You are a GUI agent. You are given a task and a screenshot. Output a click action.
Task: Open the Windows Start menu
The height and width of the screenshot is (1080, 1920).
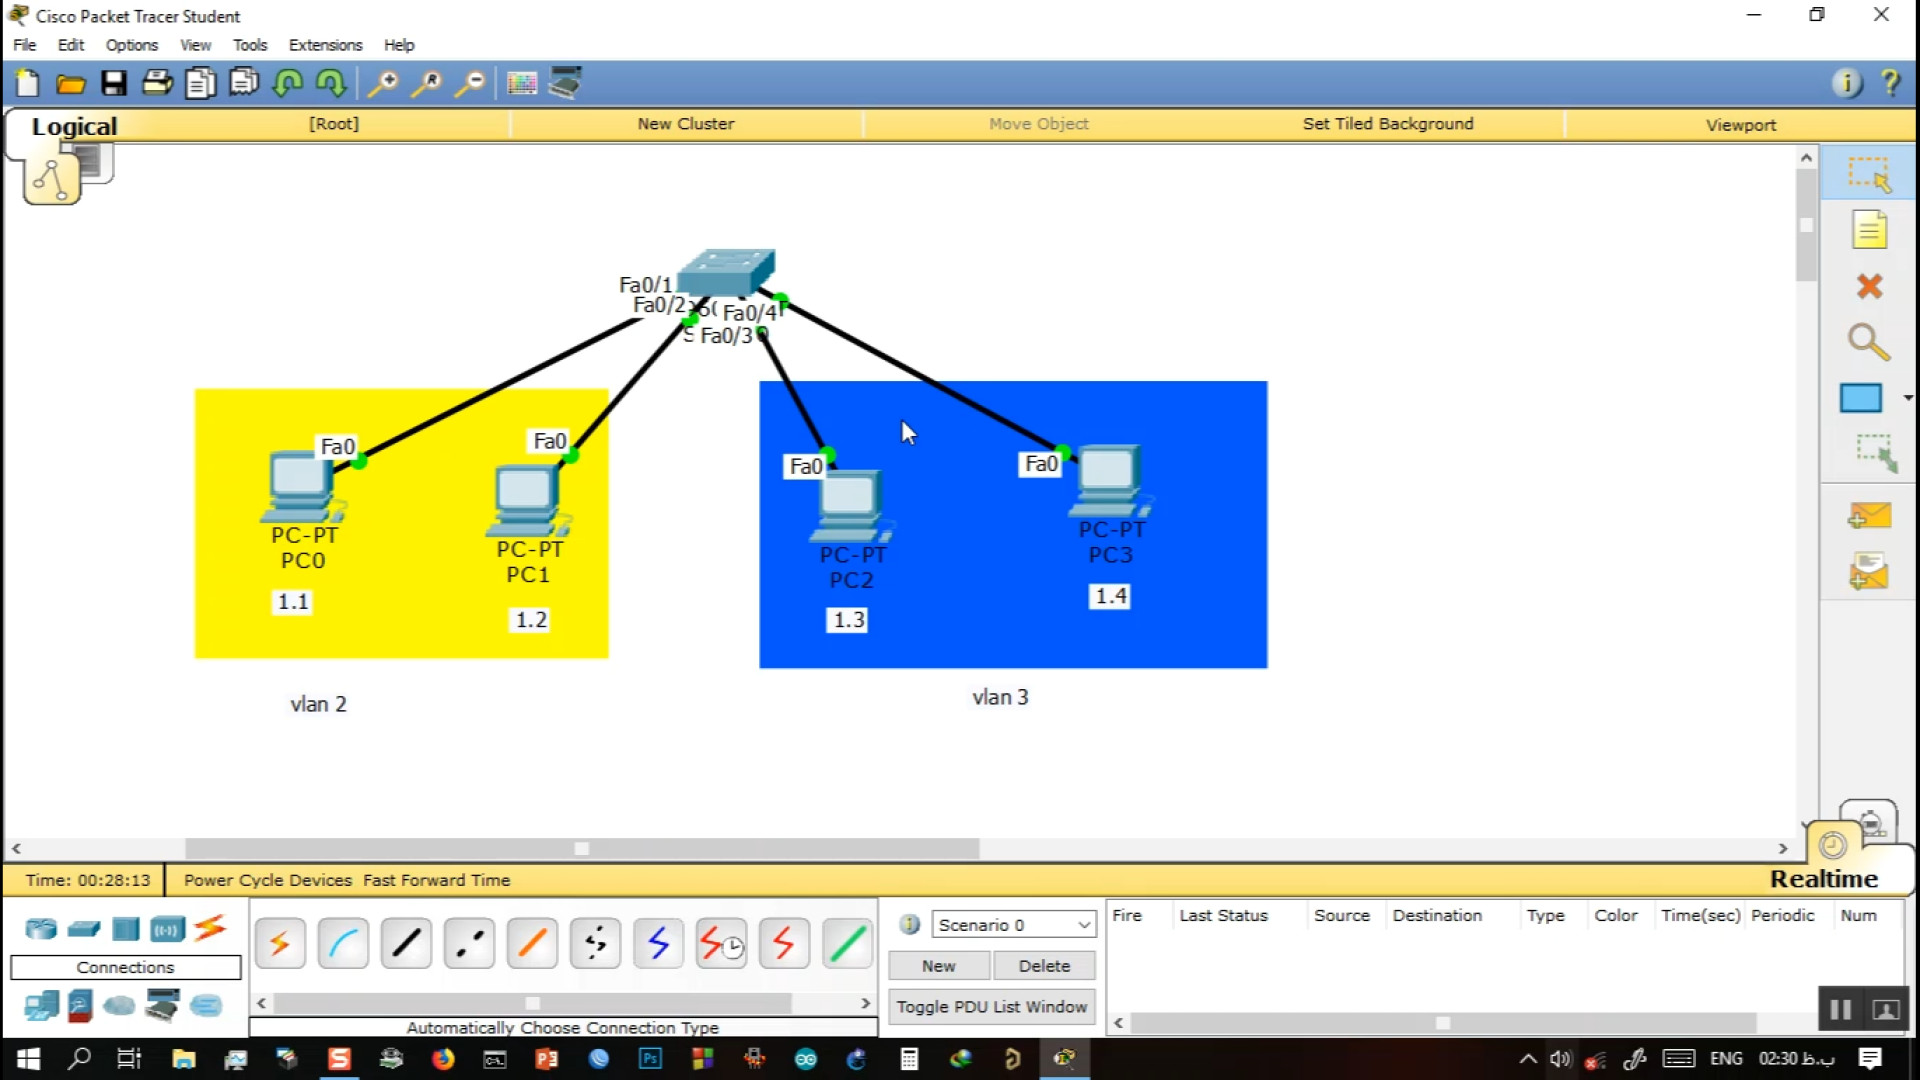click(x=28, y=1059)
